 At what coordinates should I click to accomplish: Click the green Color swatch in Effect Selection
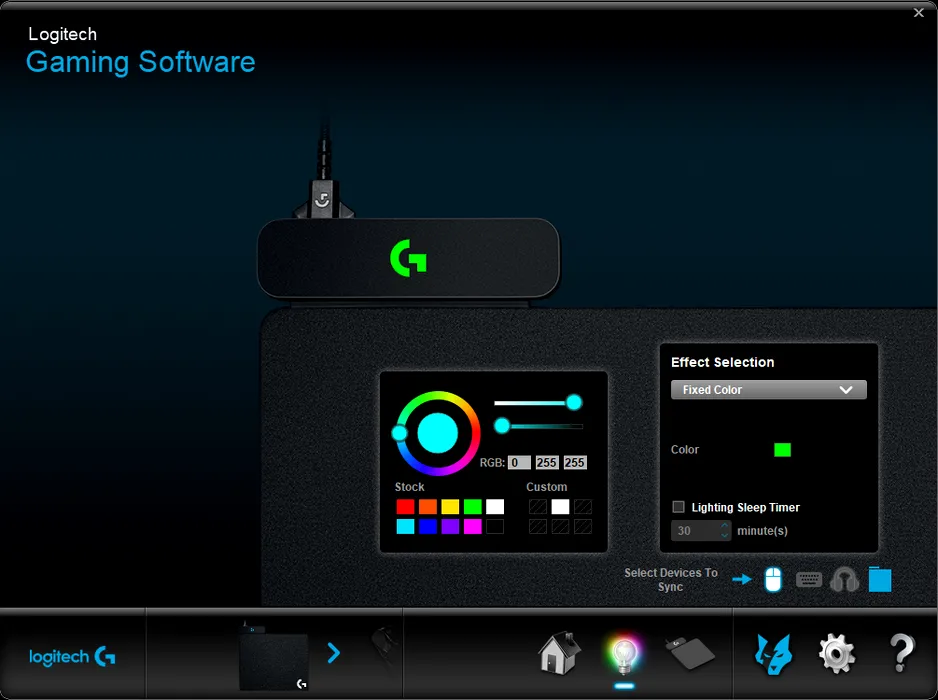coord(782,450)
